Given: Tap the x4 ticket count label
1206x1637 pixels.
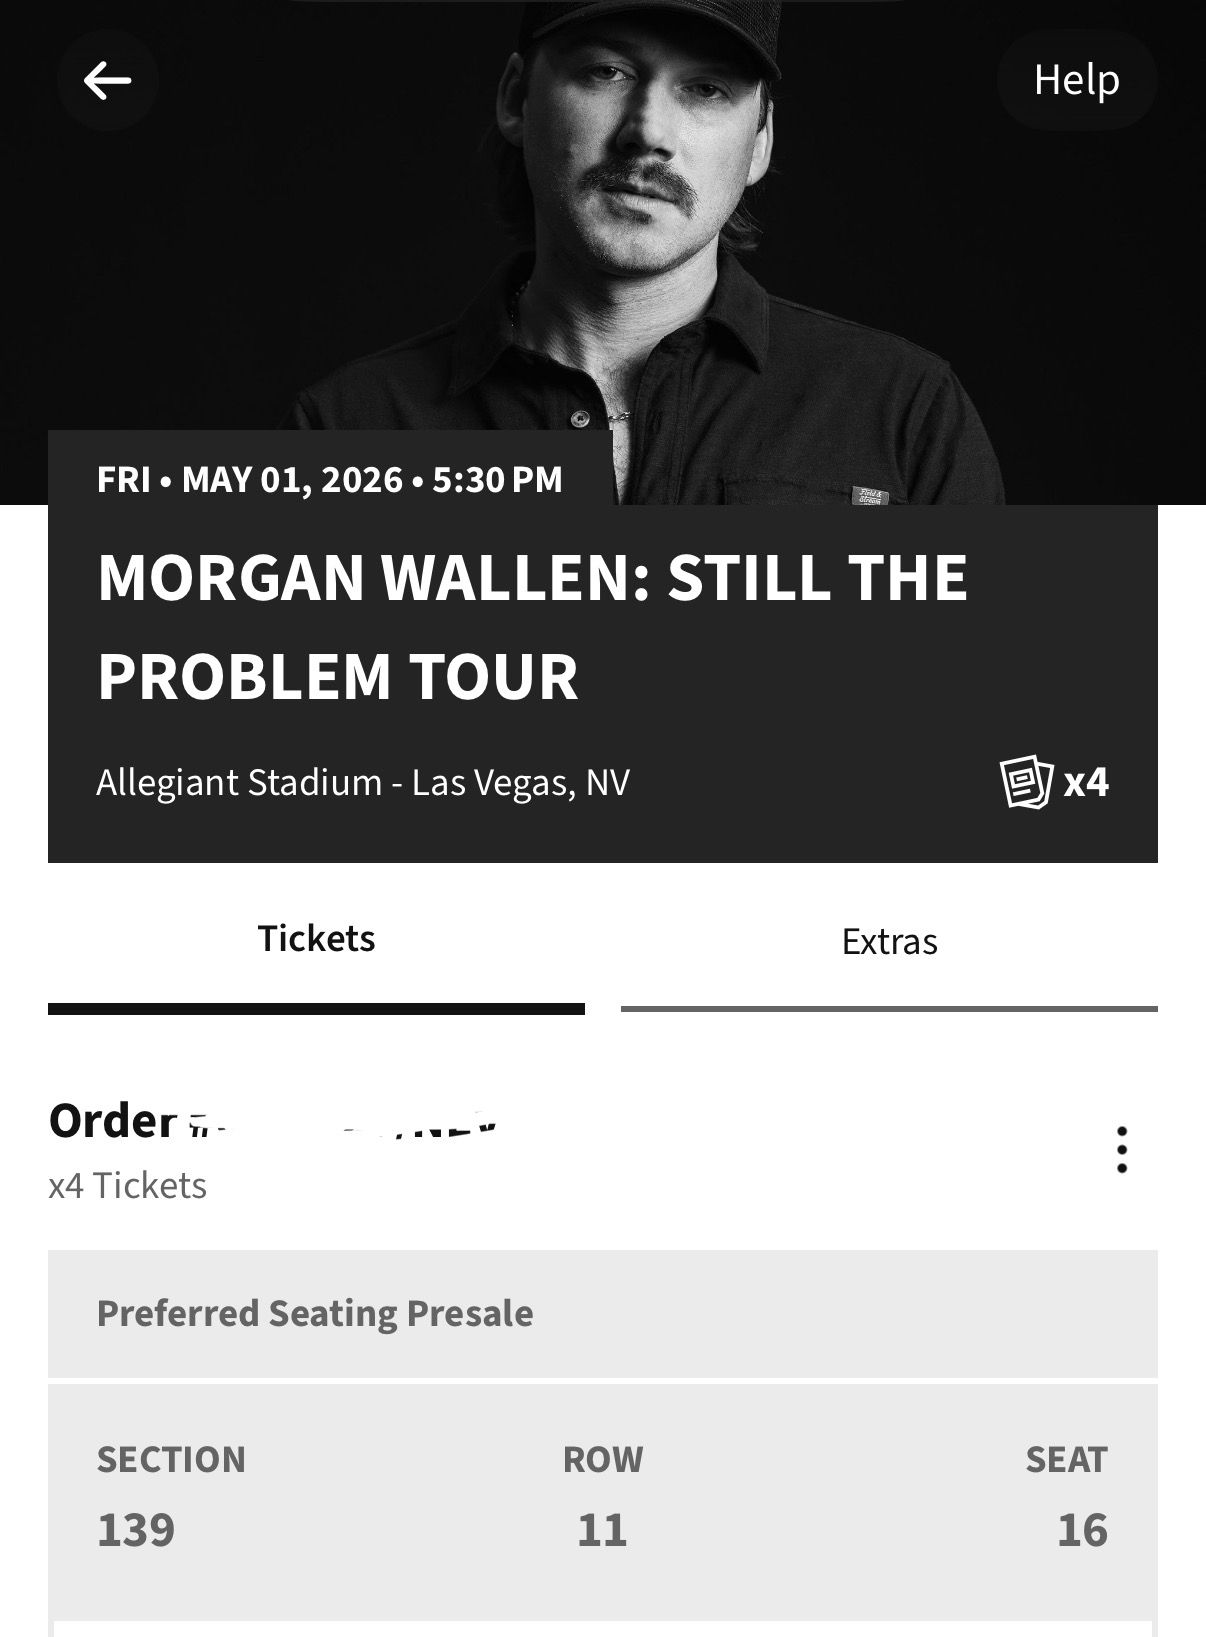Looking at the screenshot, I should coord(1086,782).
